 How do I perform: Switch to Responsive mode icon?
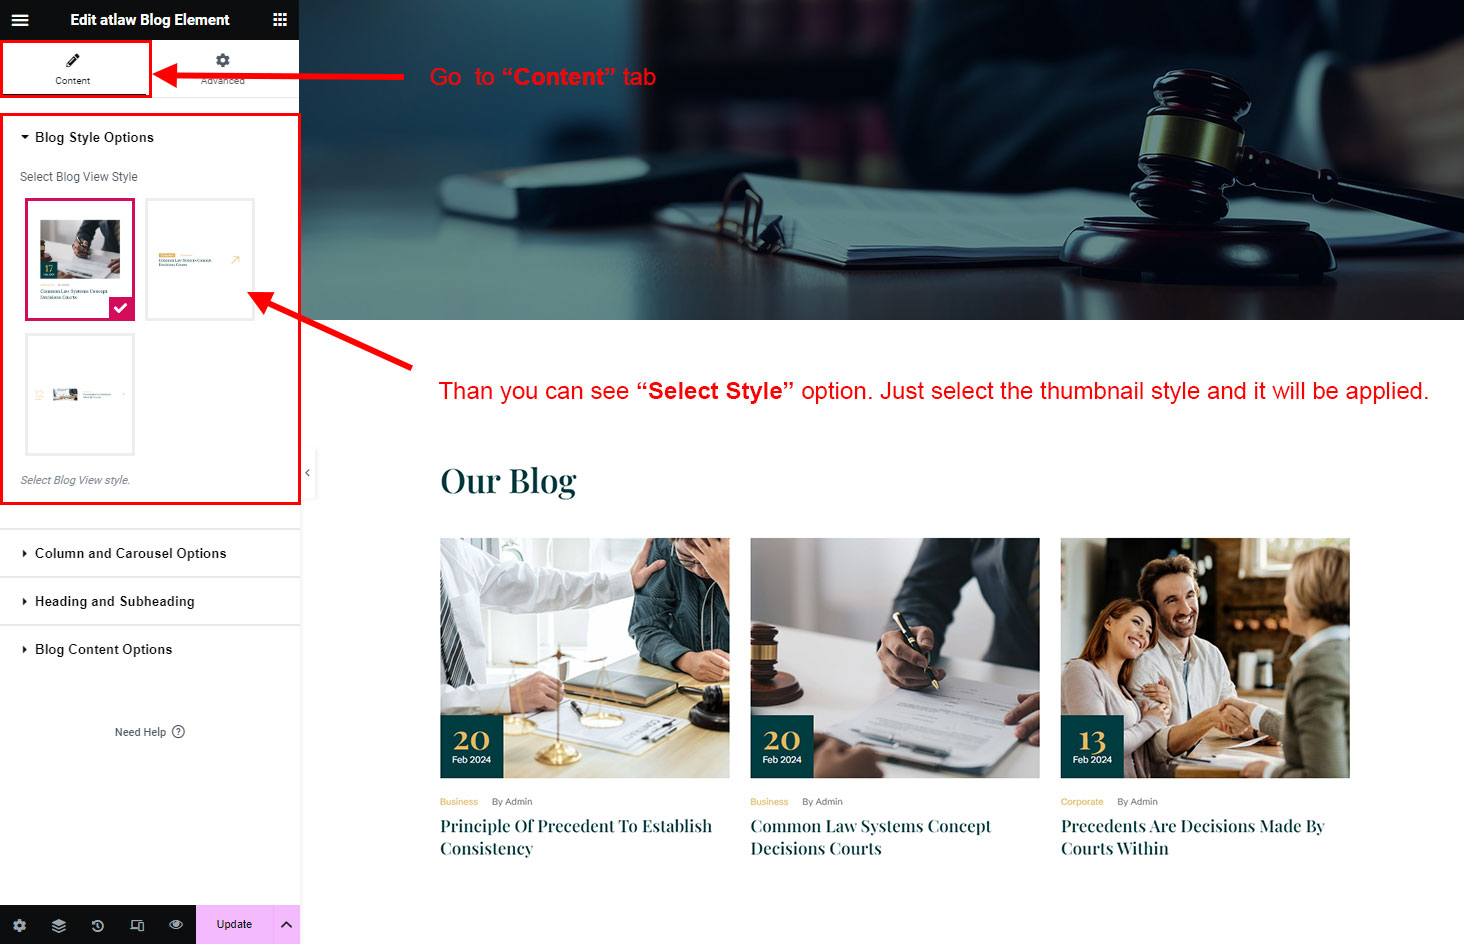click(137, 925)
